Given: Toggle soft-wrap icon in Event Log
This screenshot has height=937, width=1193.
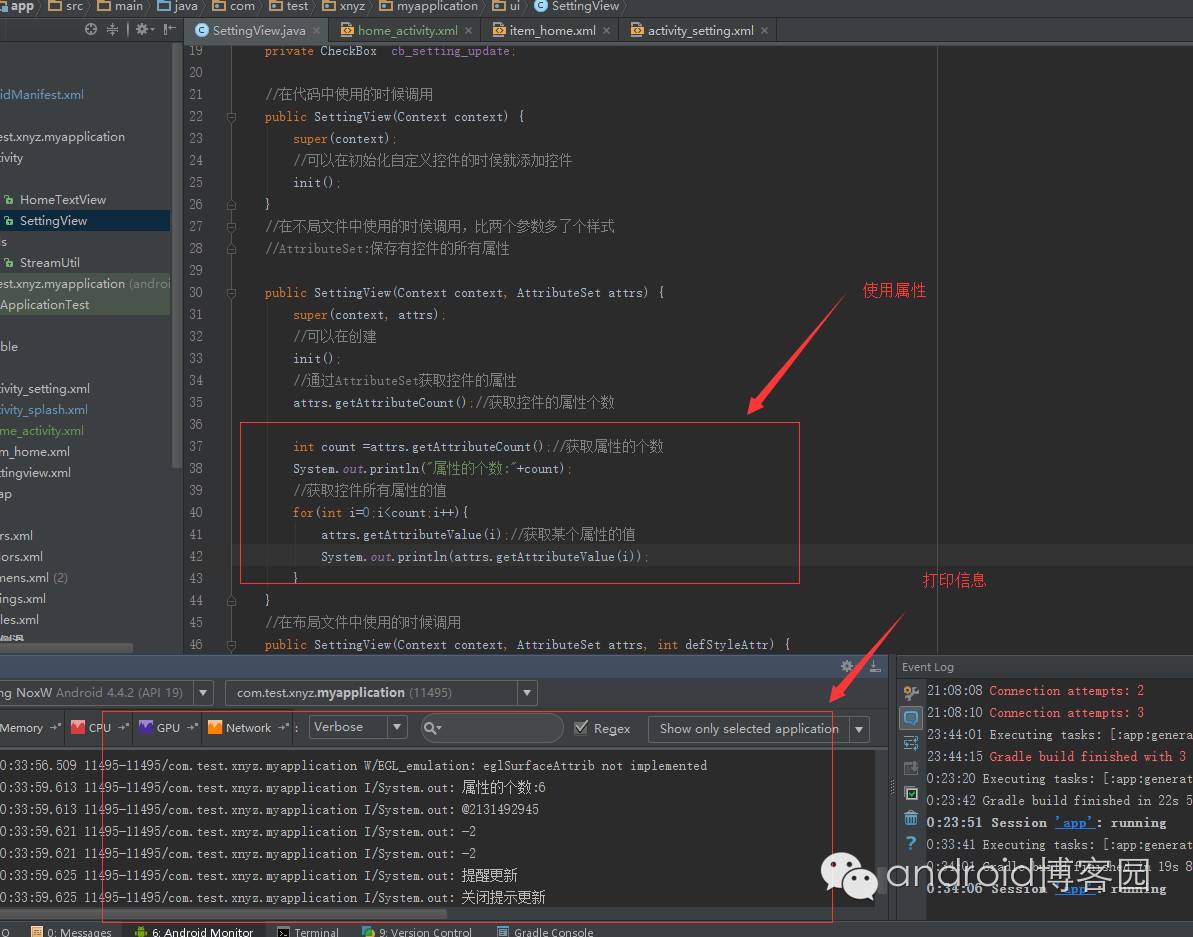Looking at the screenshot, I should tap(911, 743).
